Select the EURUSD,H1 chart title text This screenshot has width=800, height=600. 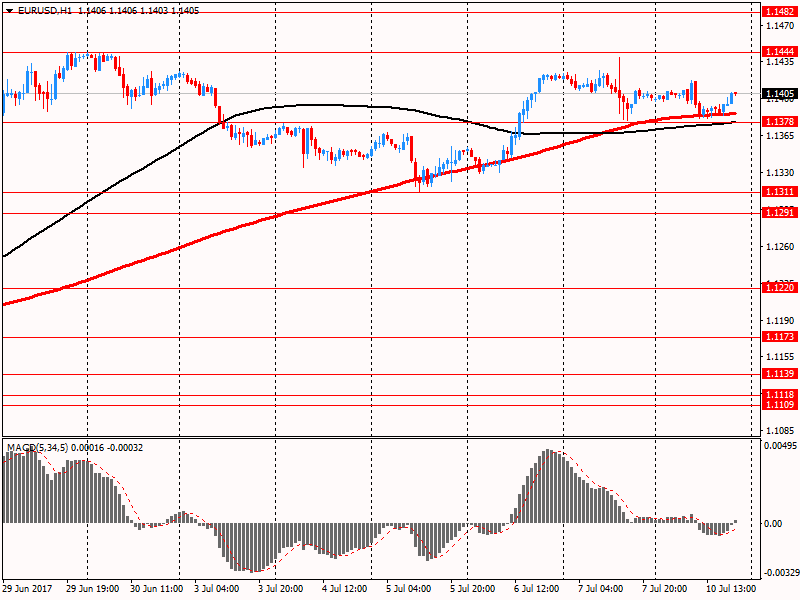[x=45, y=10]
